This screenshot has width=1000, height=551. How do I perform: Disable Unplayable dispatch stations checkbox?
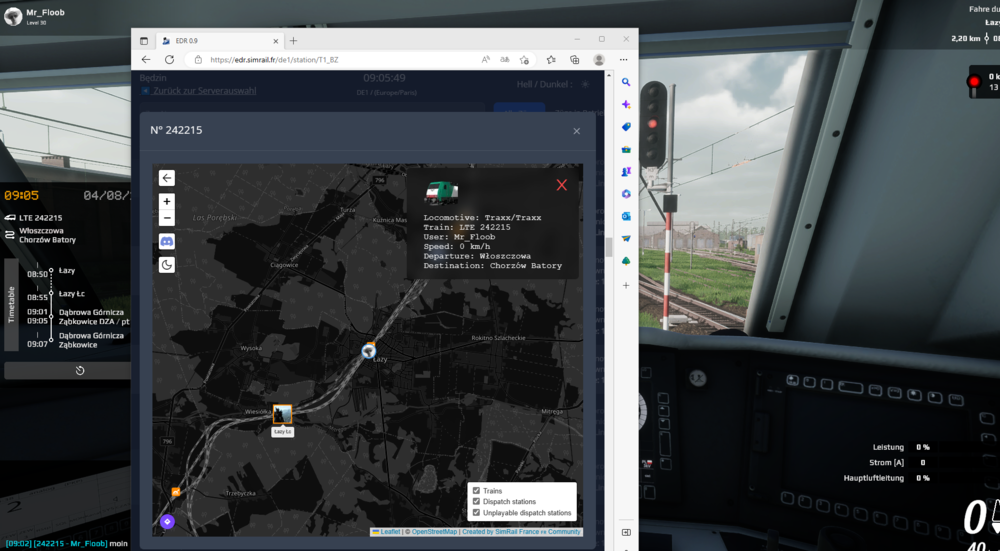tap(475, 513)
